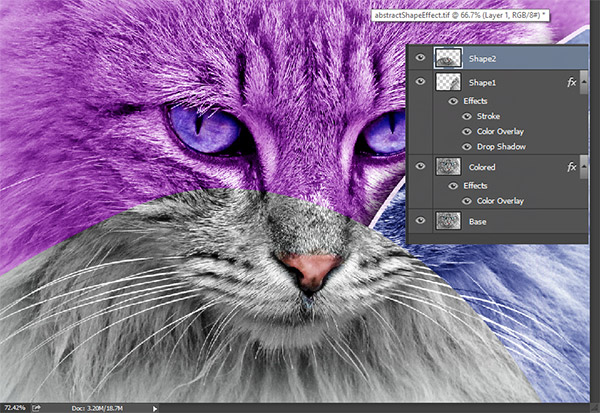Toggle visibility of the Colored layer
Viewport: 600px width, 413px height.
[x=421, y=168]
